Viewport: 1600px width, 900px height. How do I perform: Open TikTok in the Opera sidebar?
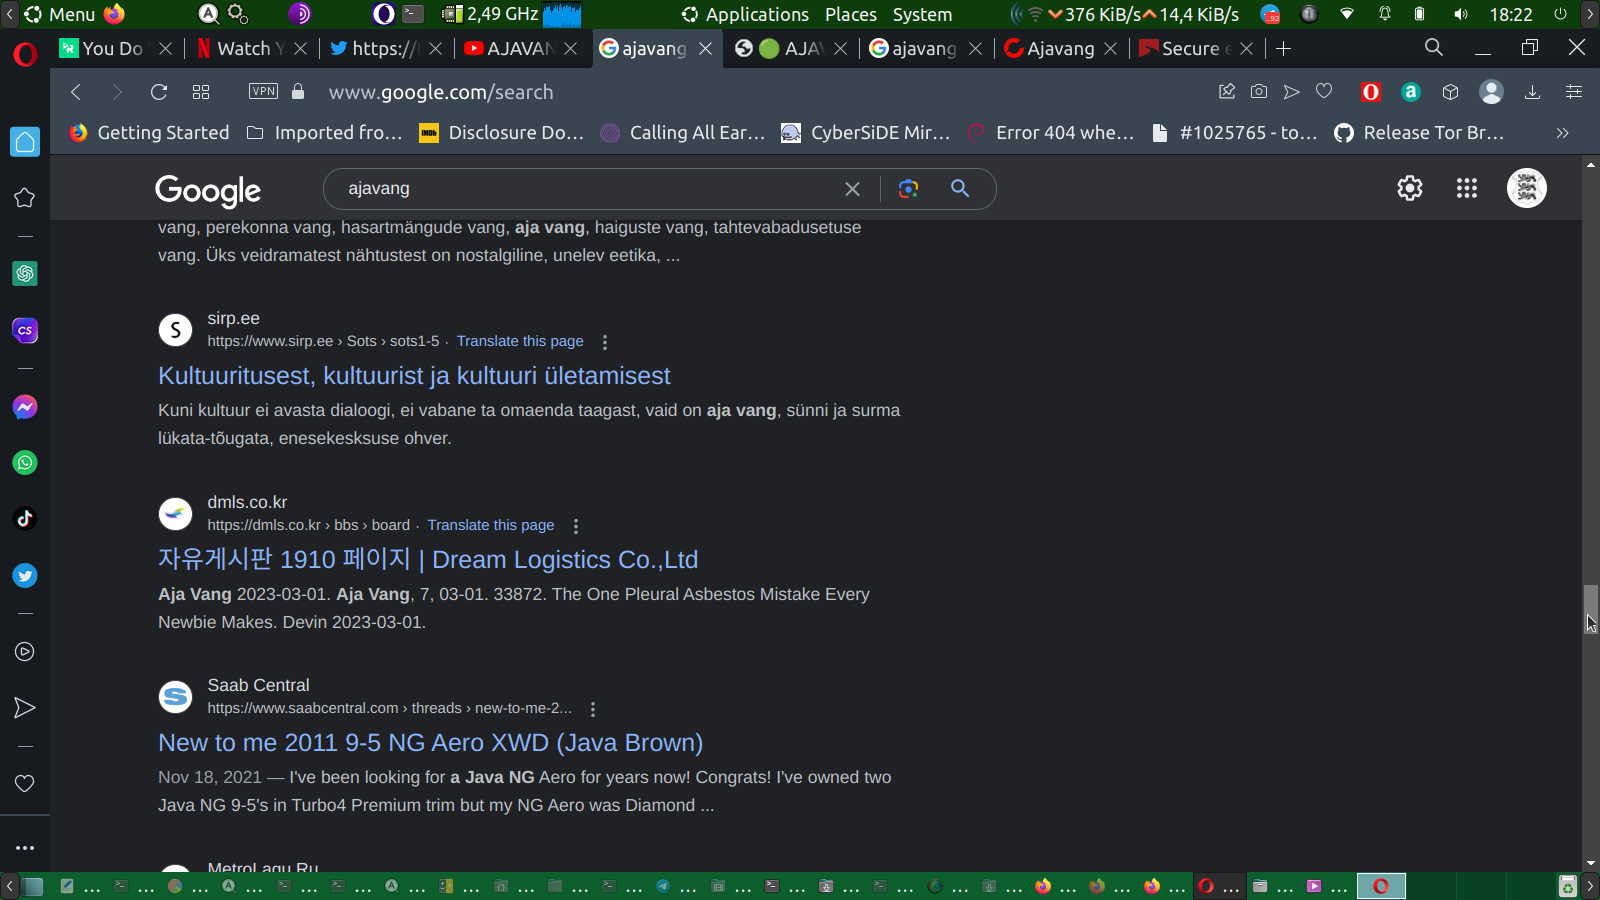click(25, 519)
